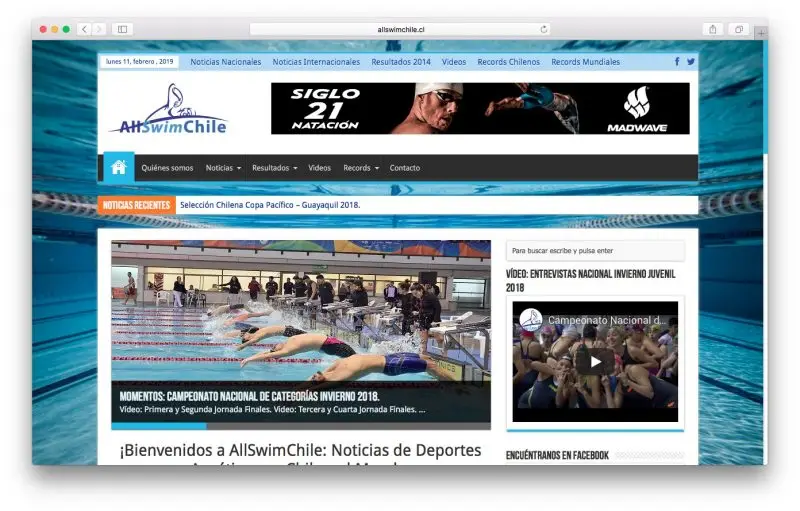Open Resultados 2014 top link

pyautogui.click(x=401, y=62)
